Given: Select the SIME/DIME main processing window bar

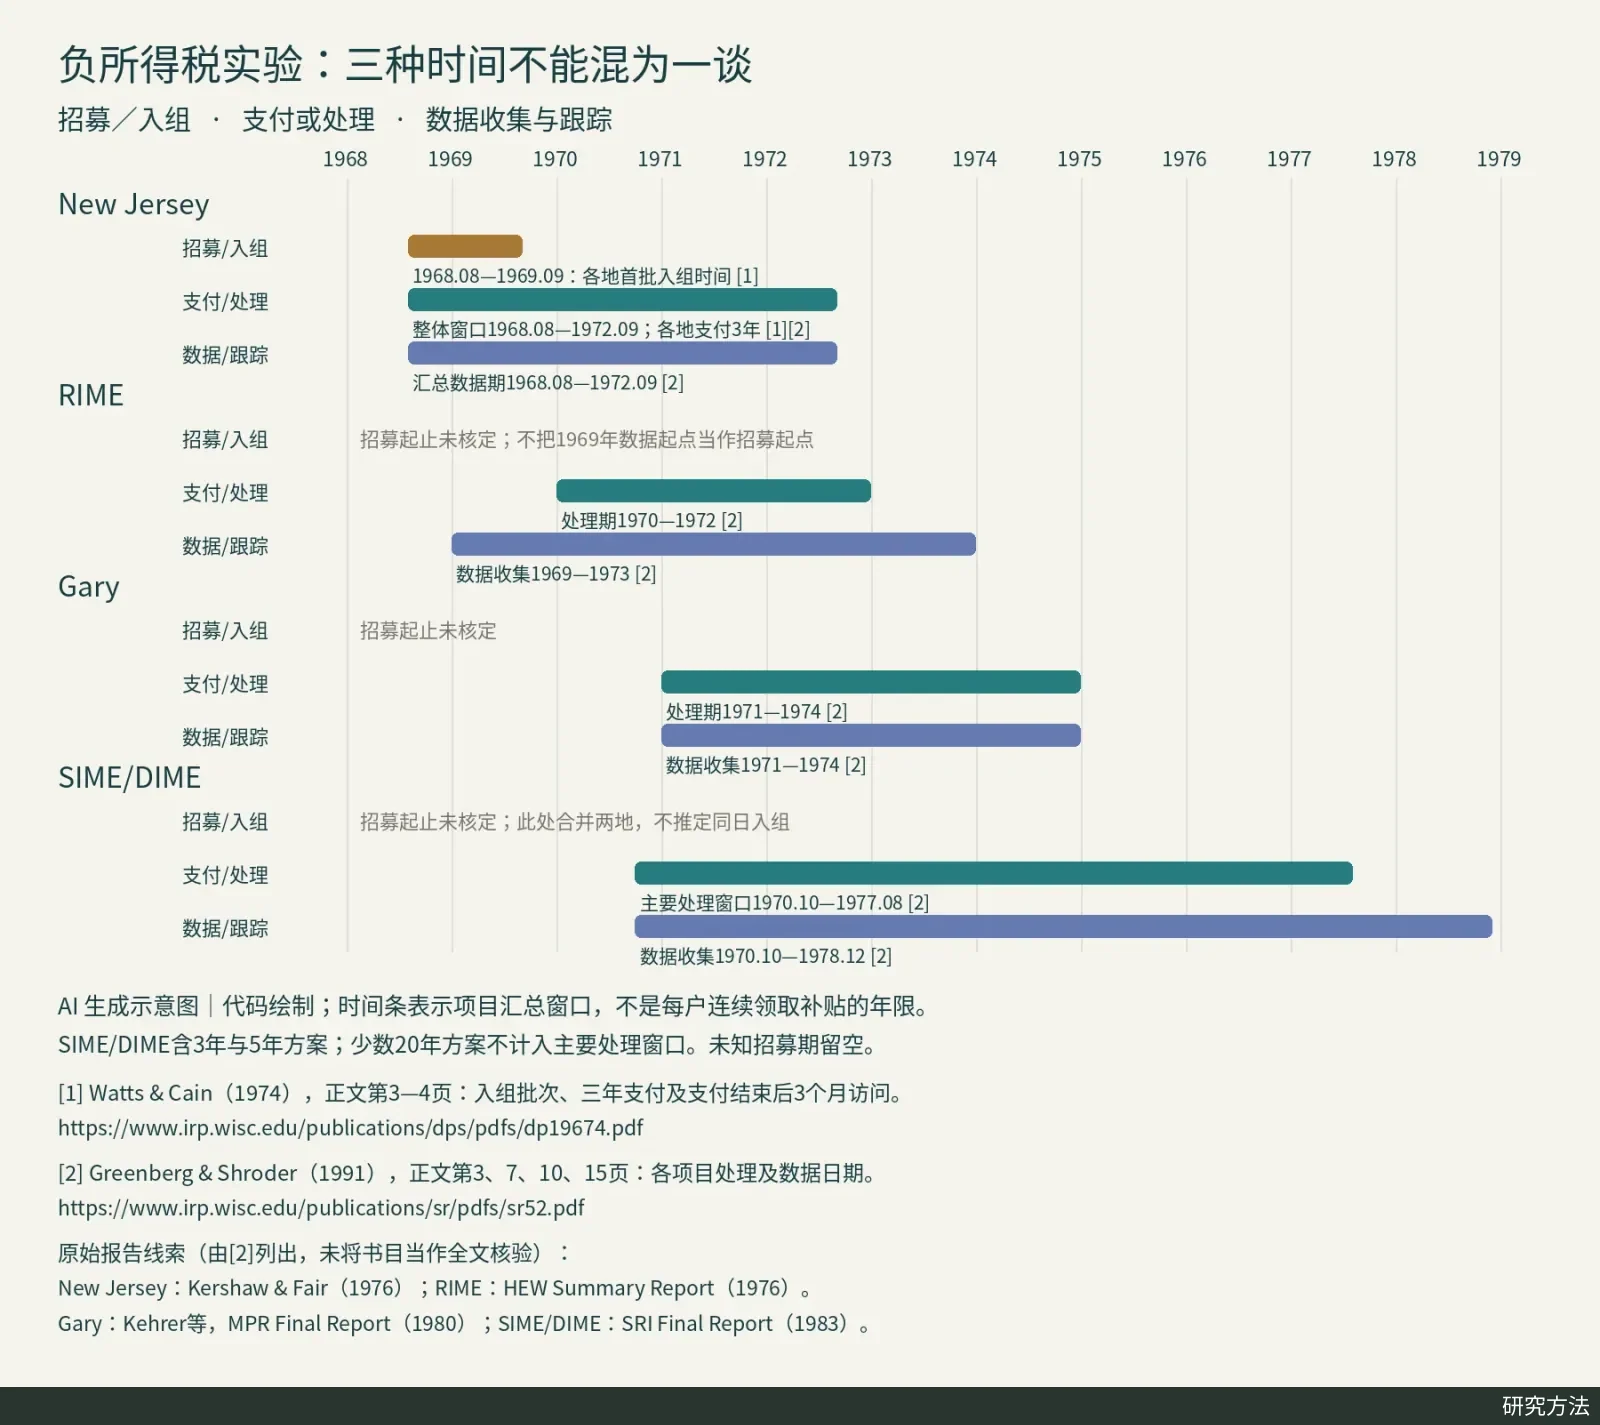Looking at the screenshot, I should [993, 873].
